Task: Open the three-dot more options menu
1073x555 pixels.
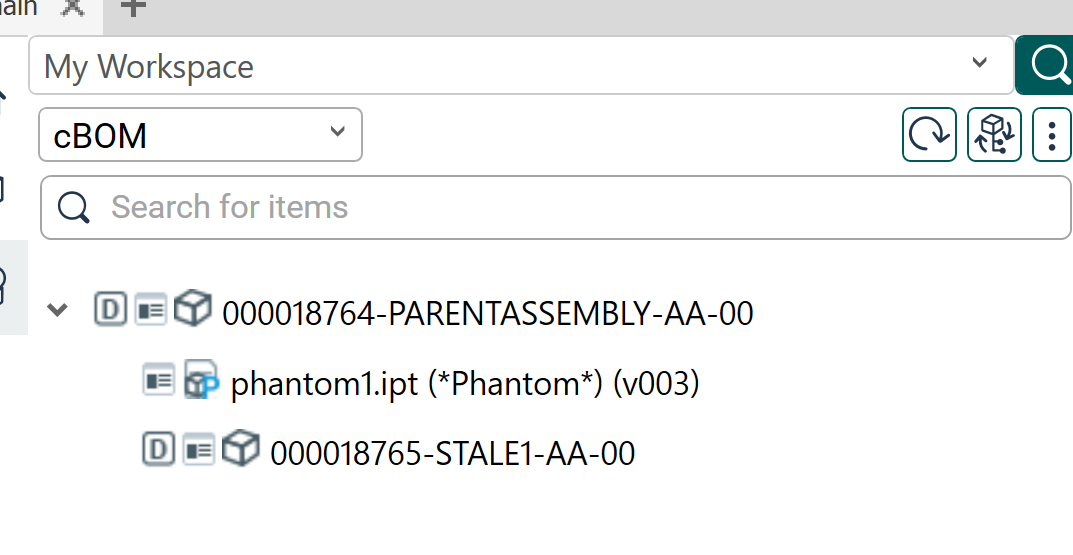Action: tap(1051, 135)
